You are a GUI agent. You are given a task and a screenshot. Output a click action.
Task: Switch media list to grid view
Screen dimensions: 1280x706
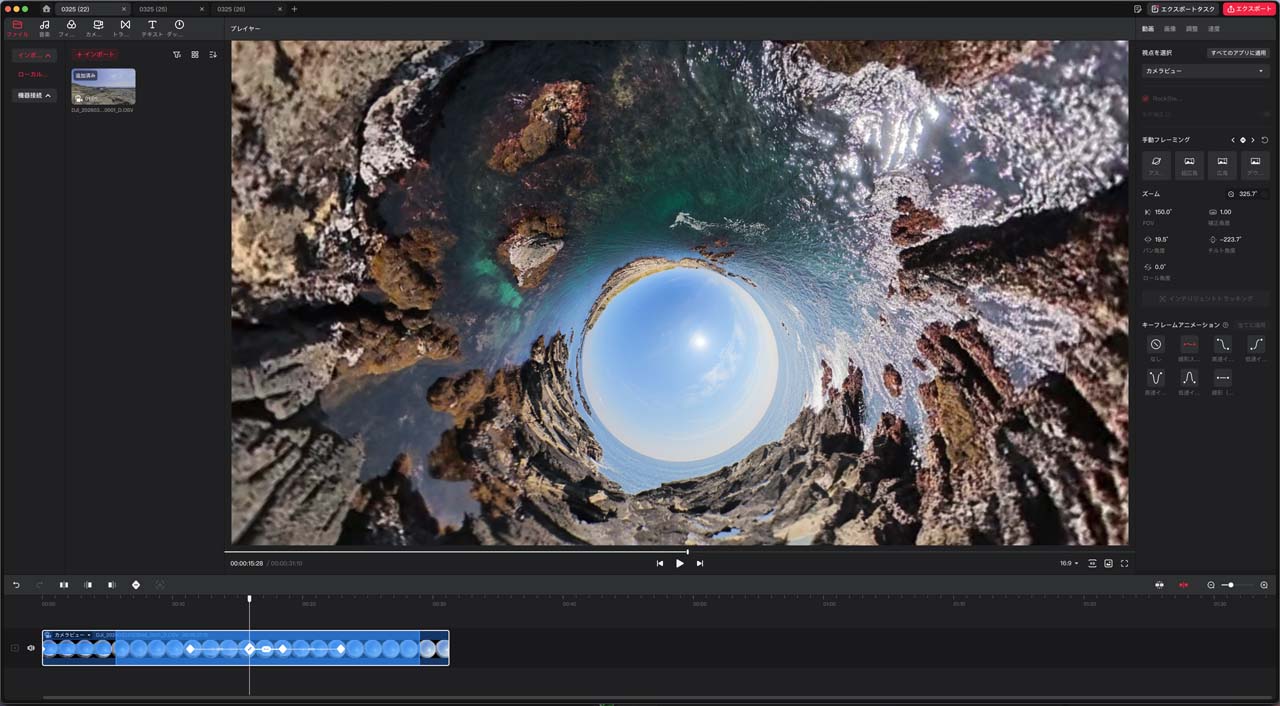coord(195,54)
